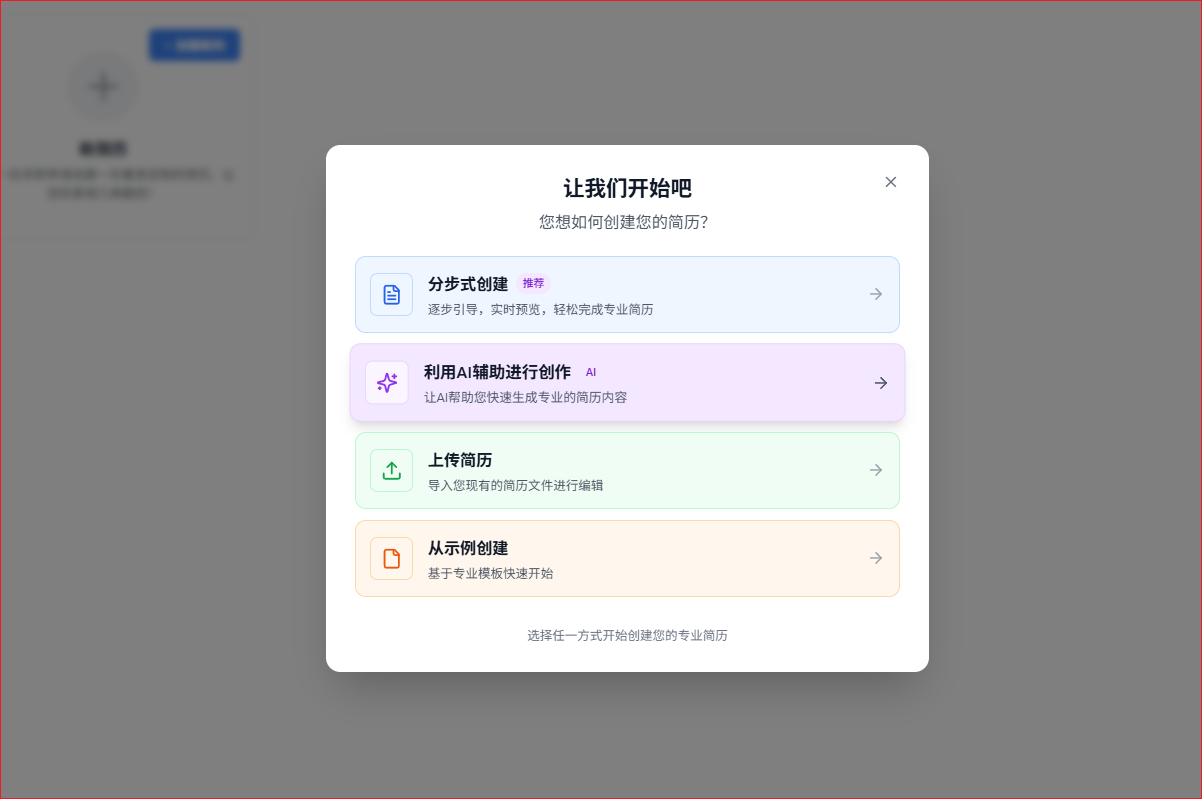Click the footer text 选择任一方式开始创建您的专业简历
The image size is (1202, 799).
pos(627,635)
